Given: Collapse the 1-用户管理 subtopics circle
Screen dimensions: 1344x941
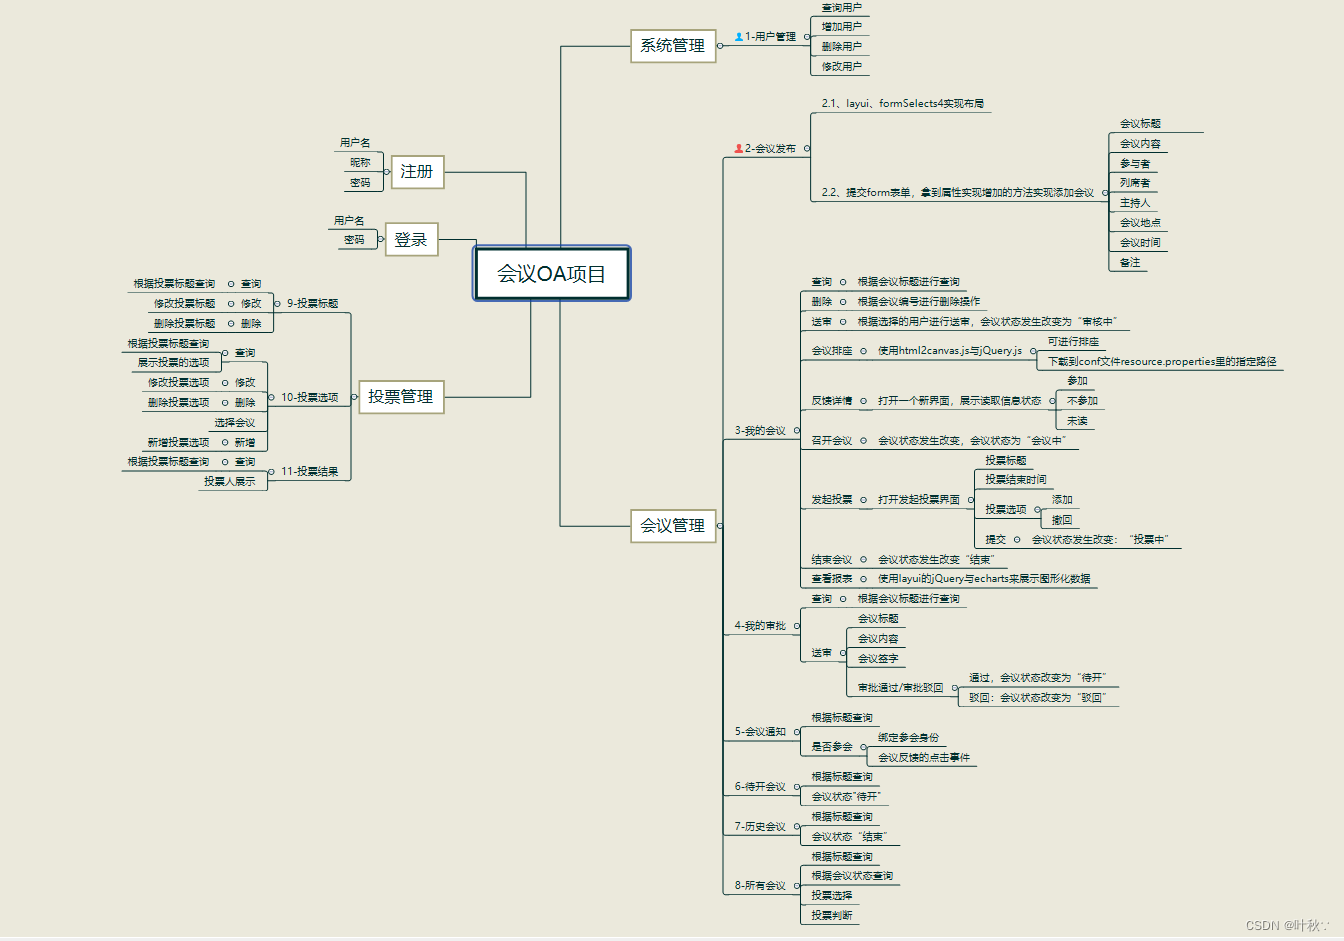Looking at the screenshot, I should (x=807, y=37).
